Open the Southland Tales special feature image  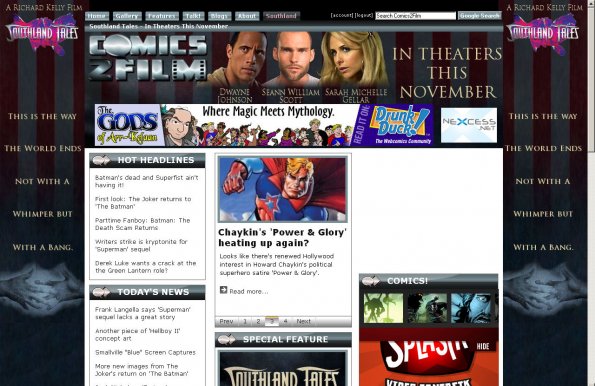(x=283, y=369)
